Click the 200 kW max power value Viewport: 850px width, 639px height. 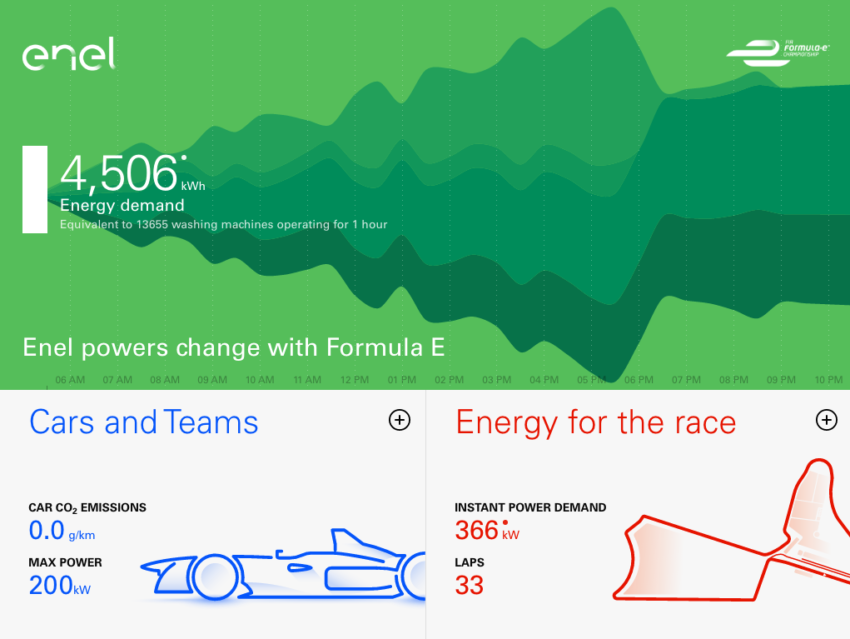click(60, 585)
